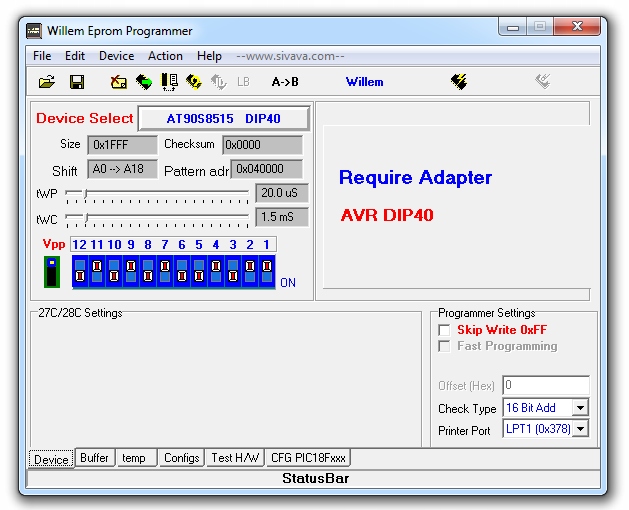
Task: Click the open file folder icon
Action: [x=46, y=82]
